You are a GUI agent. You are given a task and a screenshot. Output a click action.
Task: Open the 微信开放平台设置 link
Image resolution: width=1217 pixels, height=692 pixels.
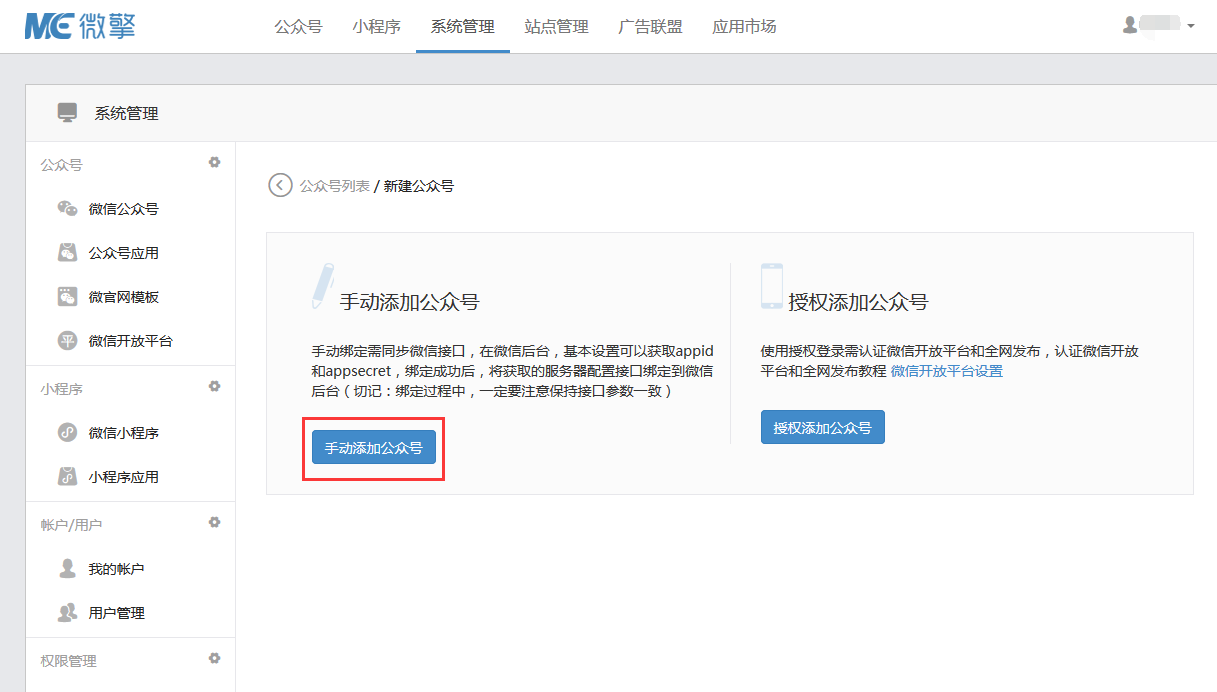pyautogui.click(x=946, y=371)
